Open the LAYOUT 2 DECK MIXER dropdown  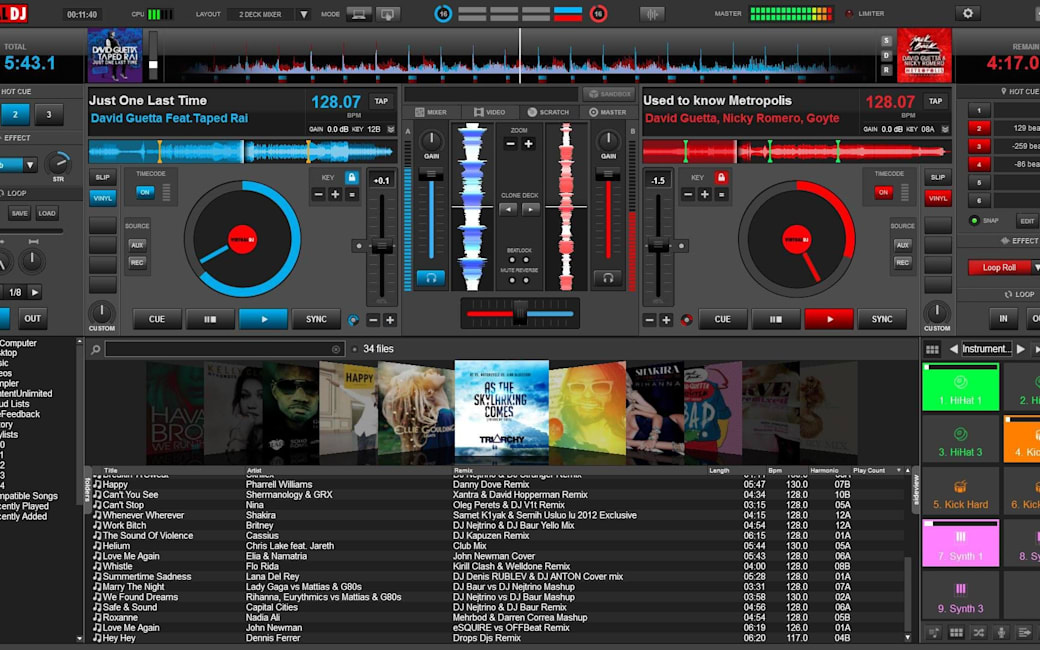coord(304,14)
